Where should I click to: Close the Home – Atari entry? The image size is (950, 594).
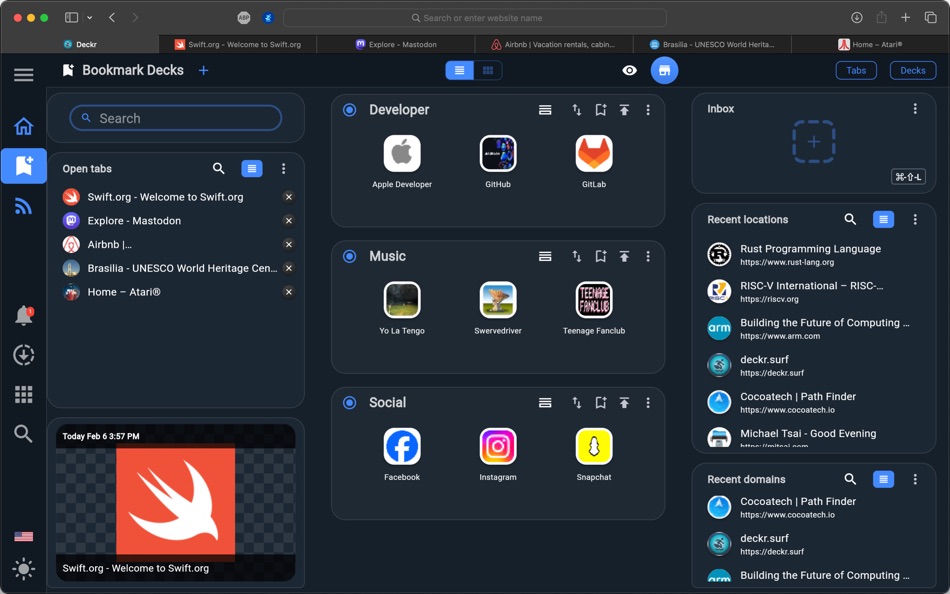click(x=289, y=292)
